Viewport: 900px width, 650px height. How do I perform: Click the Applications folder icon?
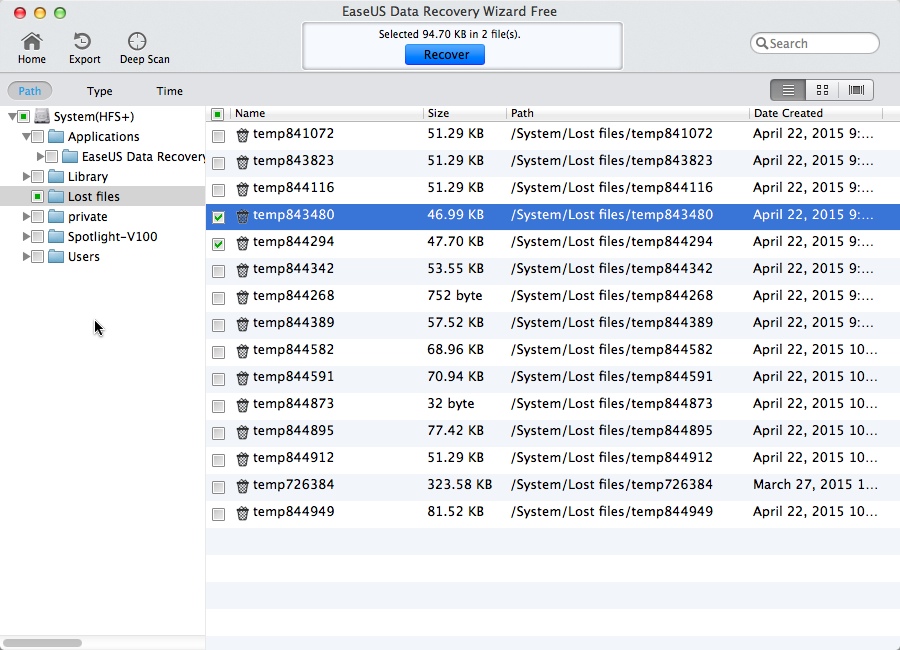click(x=56, y=137)
